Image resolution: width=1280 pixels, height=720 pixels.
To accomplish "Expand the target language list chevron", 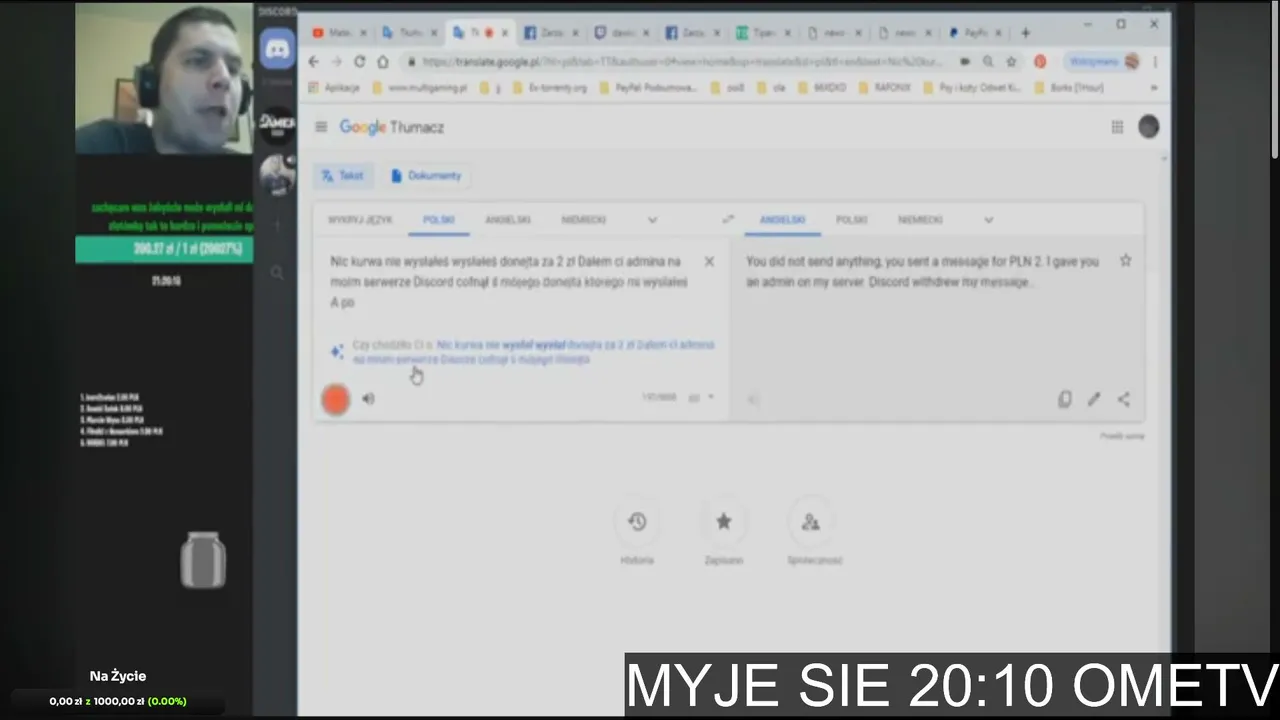I will coord(988,219).
